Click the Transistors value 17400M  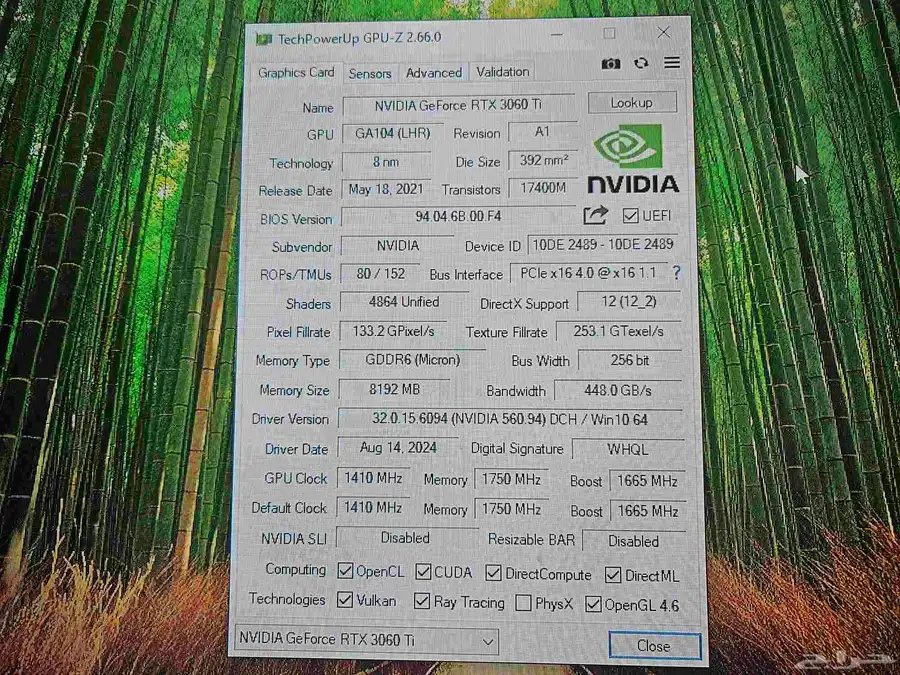[543, 188]
